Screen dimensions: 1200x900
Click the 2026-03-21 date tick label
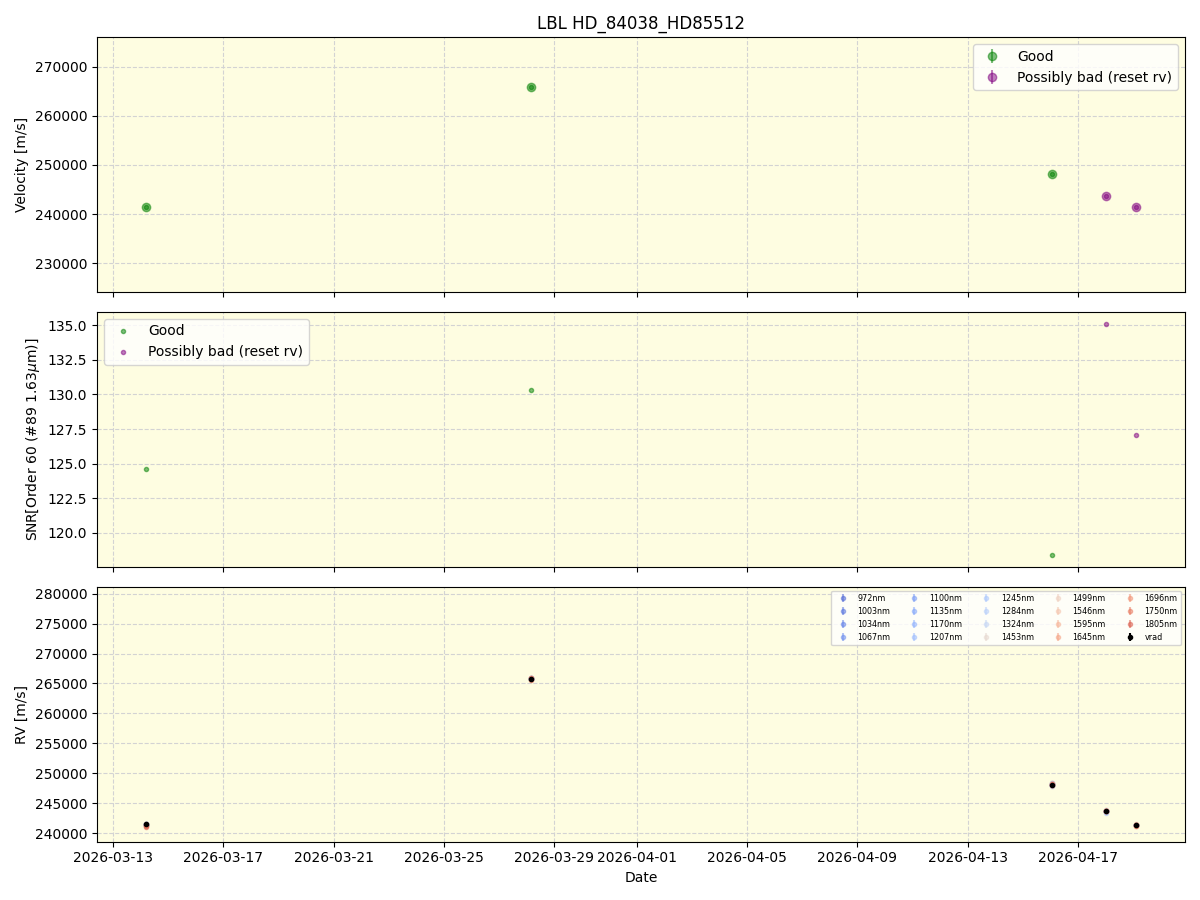pos(334,857)
